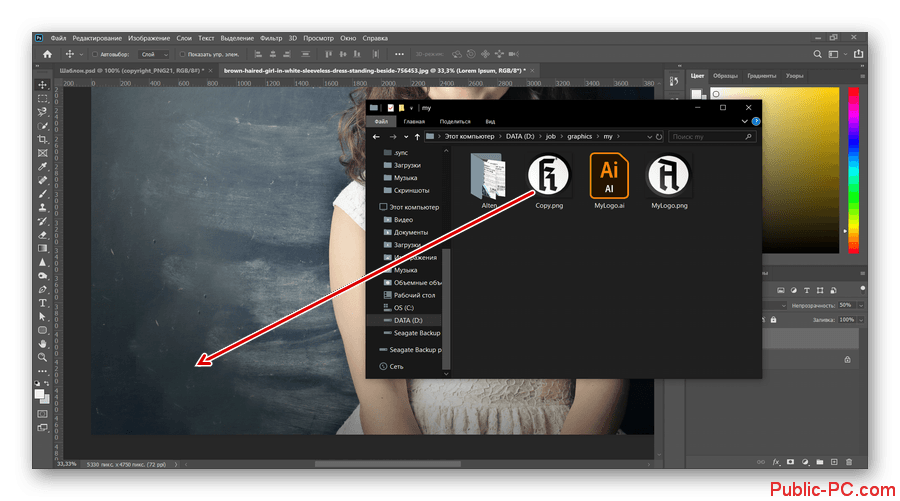The width and height of the screenshot is (900, 501).
Task: Open Quick Access toolbar customize arrow in Explorer
Action: click(x=412, y=108)
